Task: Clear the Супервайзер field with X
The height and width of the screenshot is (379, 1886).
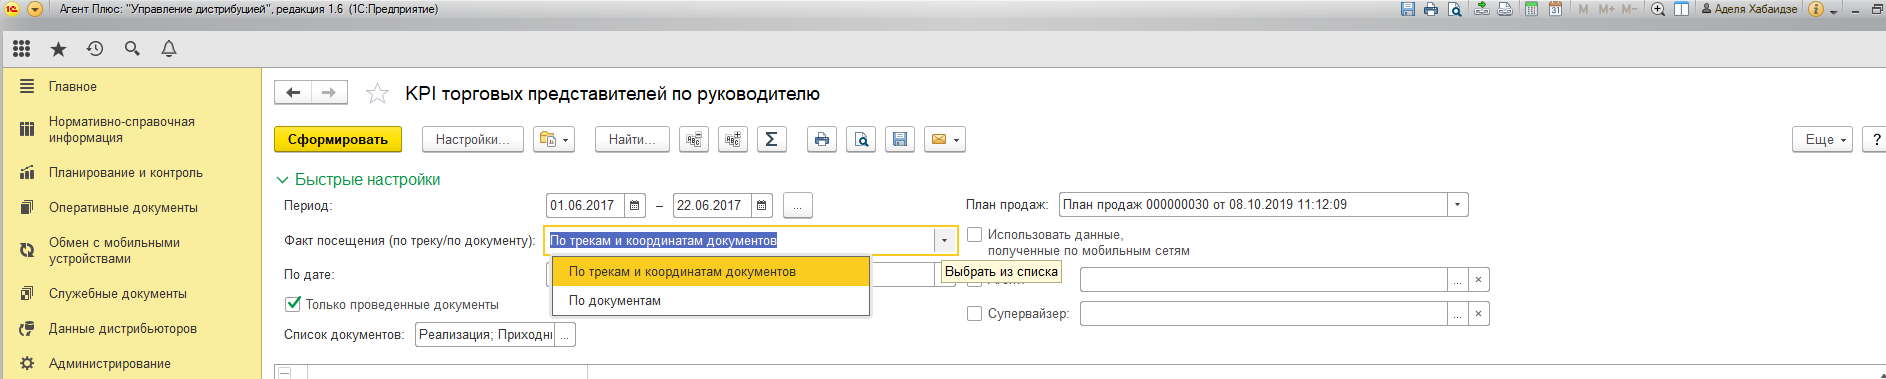Action: point(1478,313)
